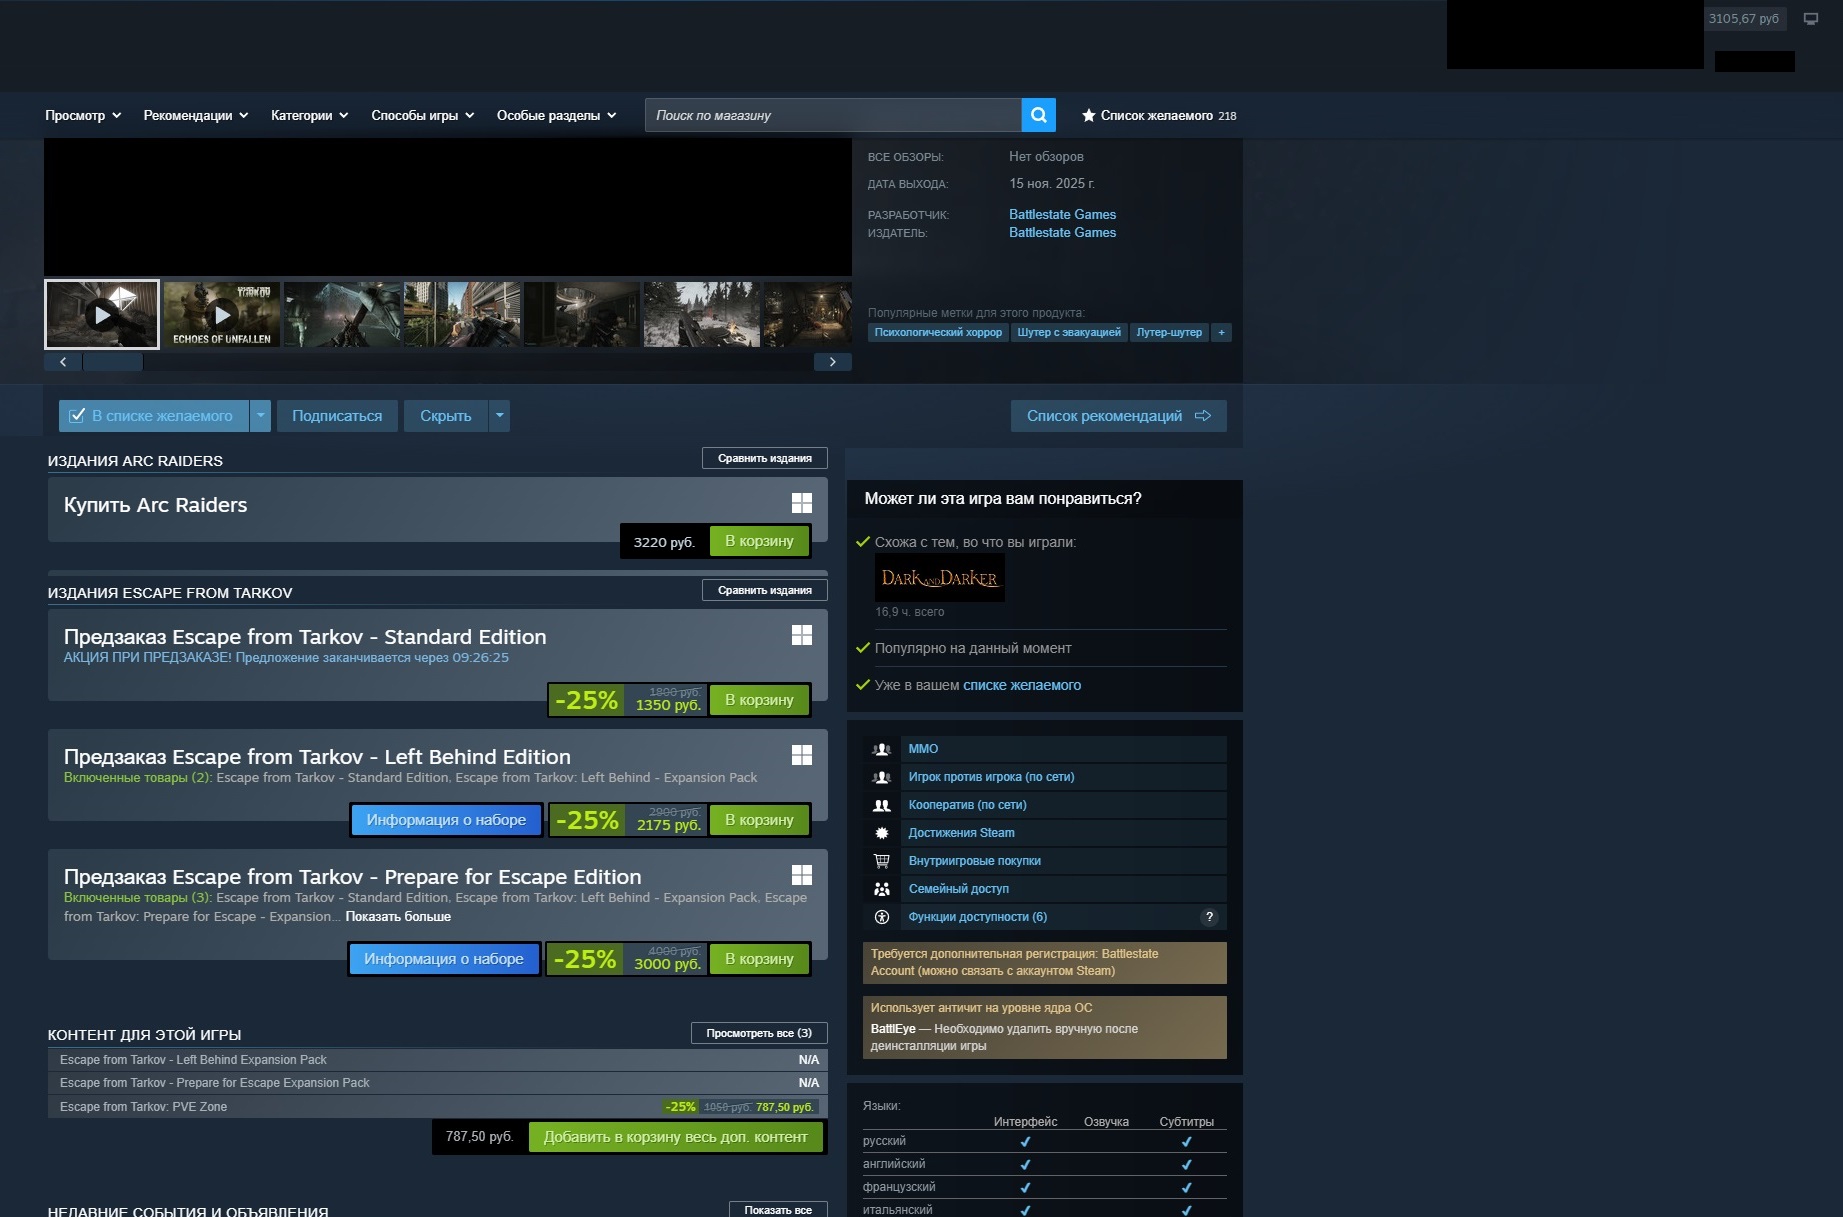Click the online PvP players icon

pyautogui.click(x=882, y=777)
